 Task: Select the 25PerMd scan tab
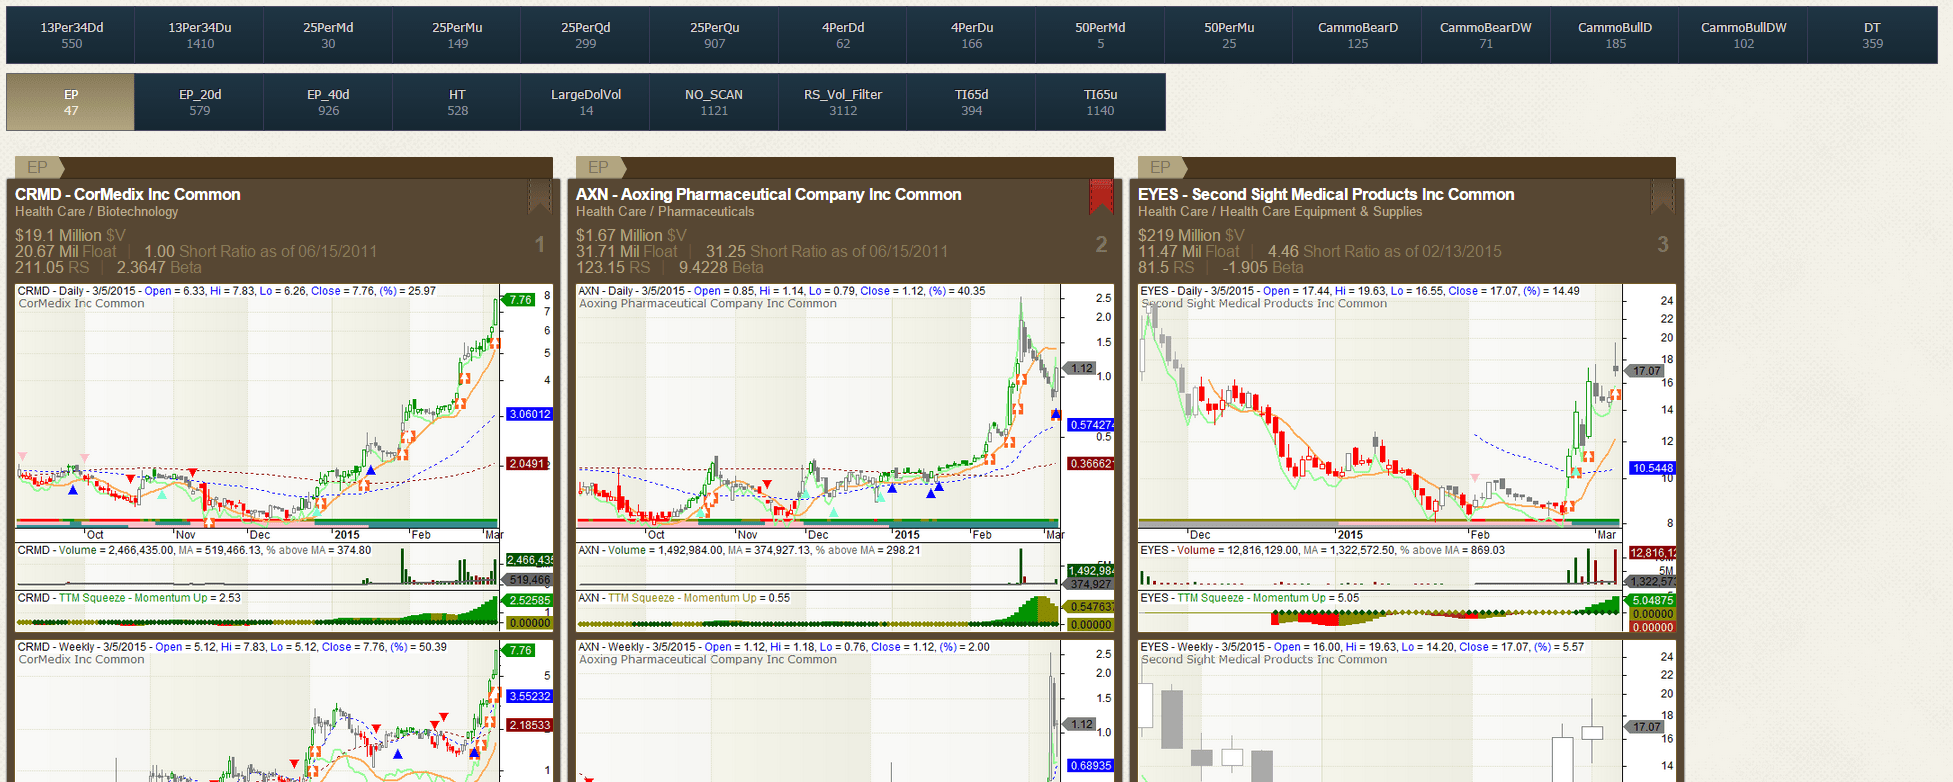click(328, 35)
